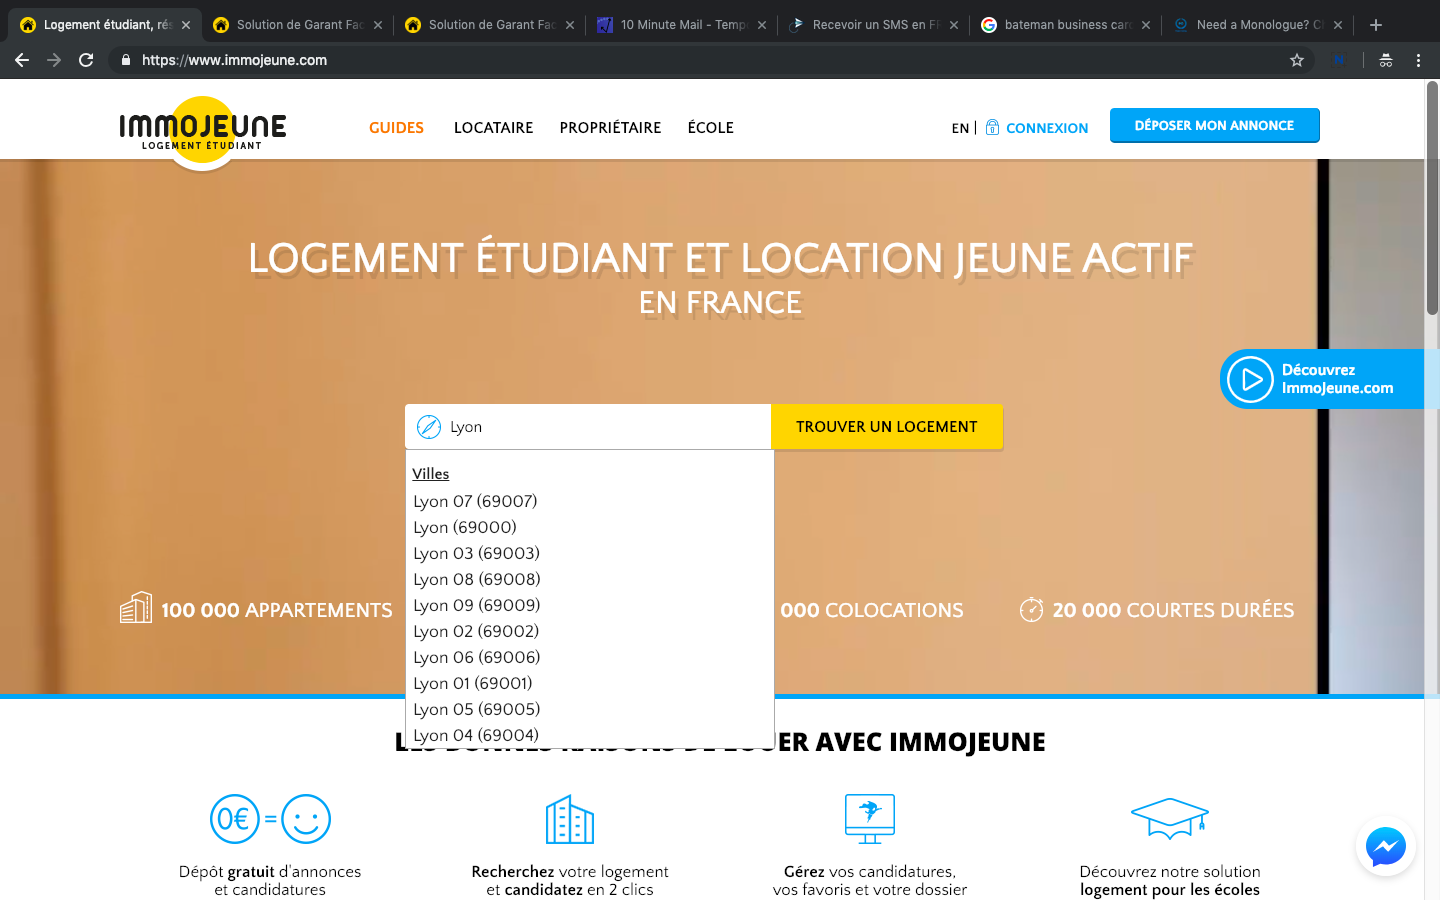1440x900 pixels.
Task: Click the browser forward arrow
Action: pyautogui.click(x=54, y=60)
